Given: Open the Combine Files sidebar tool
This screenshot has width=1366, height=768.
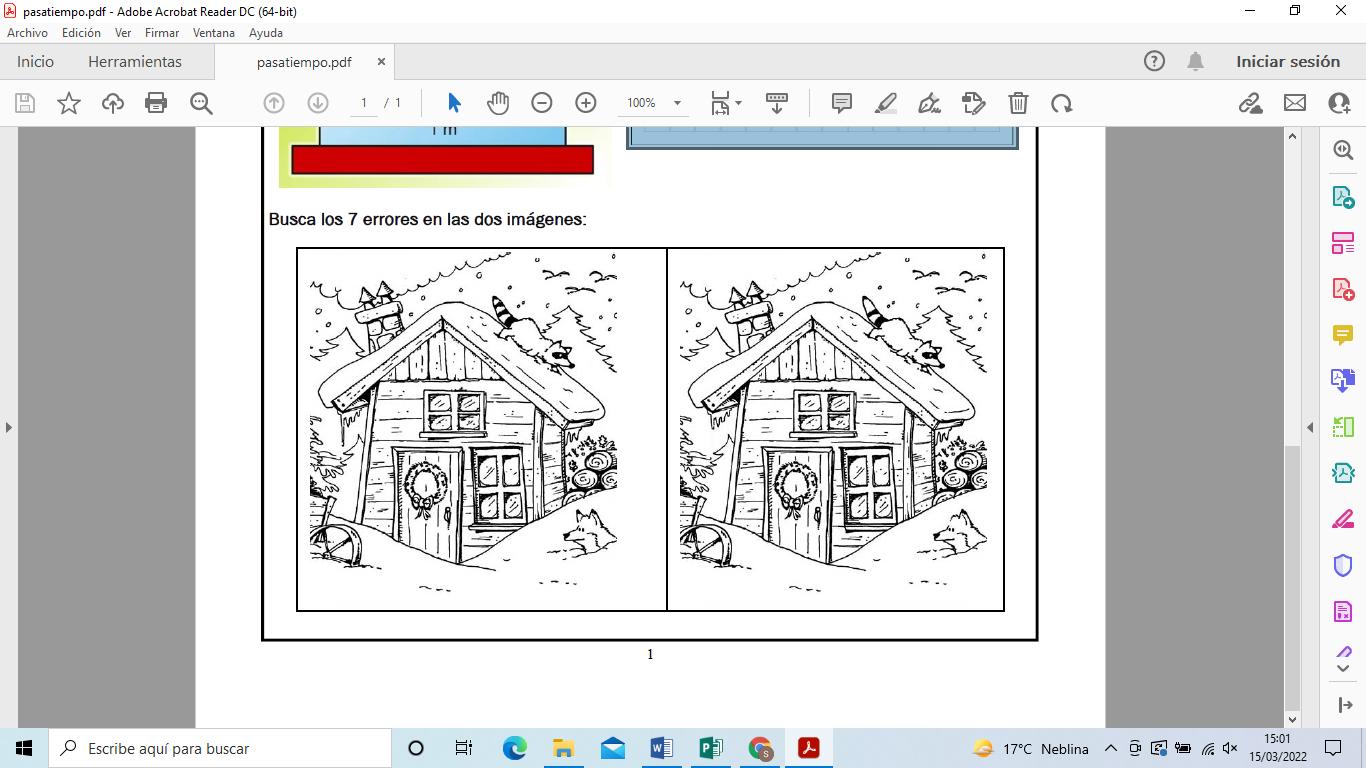Looking at the screenshot, I should [1343, 381].
